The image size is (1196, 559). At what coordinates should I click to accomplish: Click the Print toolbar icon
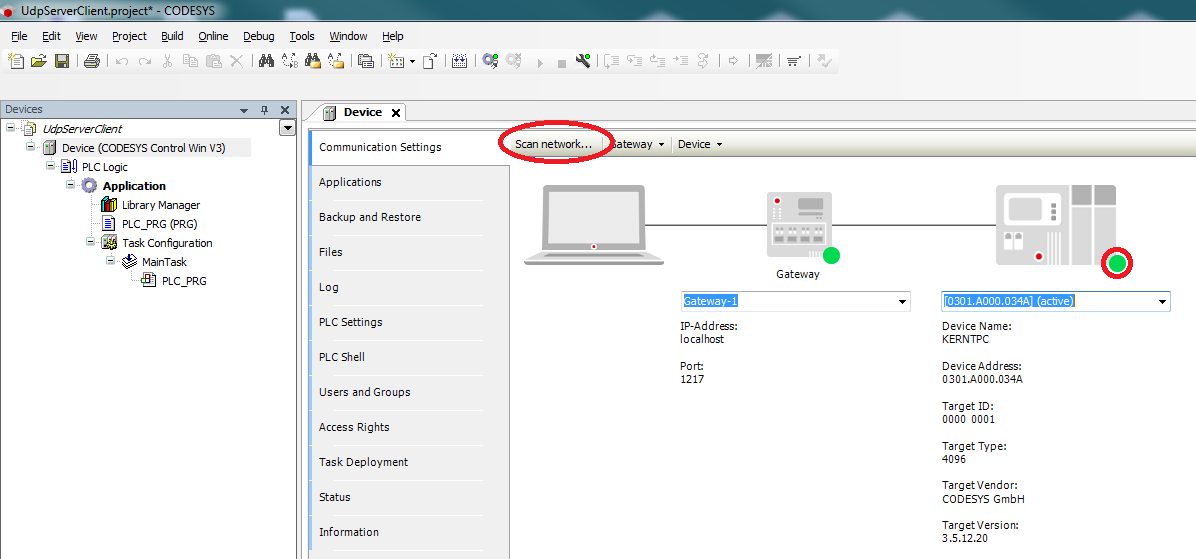pos(91,61)
